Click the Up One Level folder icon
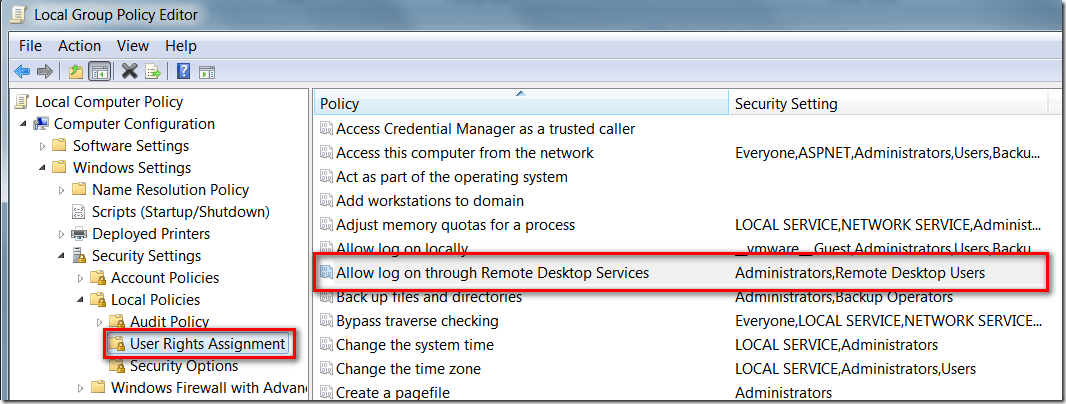This screenshot has width=1066, height=404. click(x=76, y=71)
